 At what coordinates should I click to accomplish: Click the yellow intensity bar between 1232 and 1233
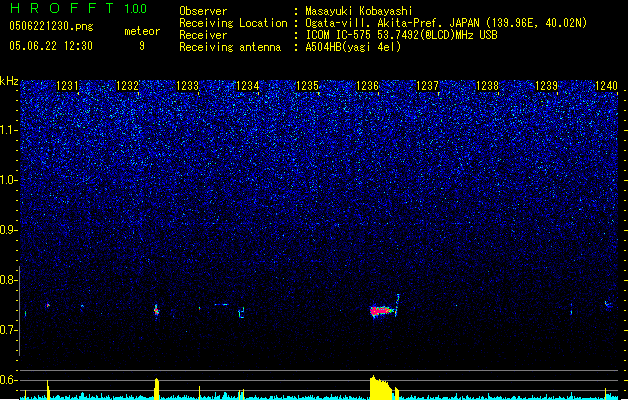point(156,389)
